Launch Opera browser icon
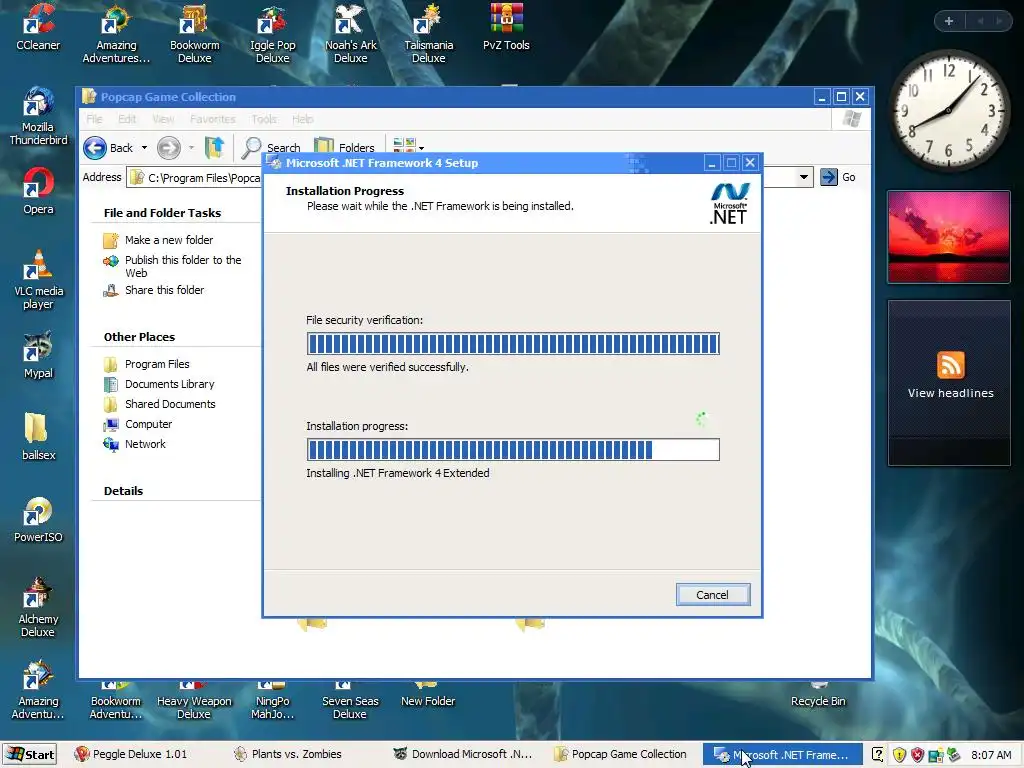This screenshot has height=768, width=1024. tap(38, 191)
